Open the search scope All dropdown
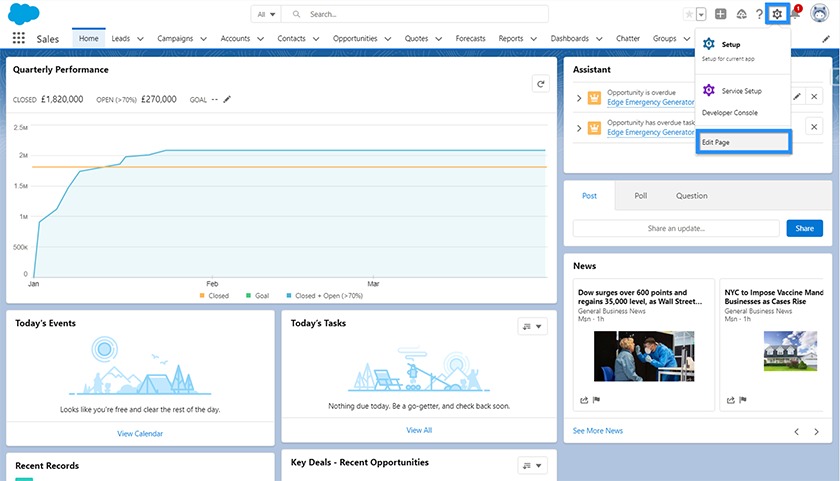840x481 pixels. click(266, 14)
